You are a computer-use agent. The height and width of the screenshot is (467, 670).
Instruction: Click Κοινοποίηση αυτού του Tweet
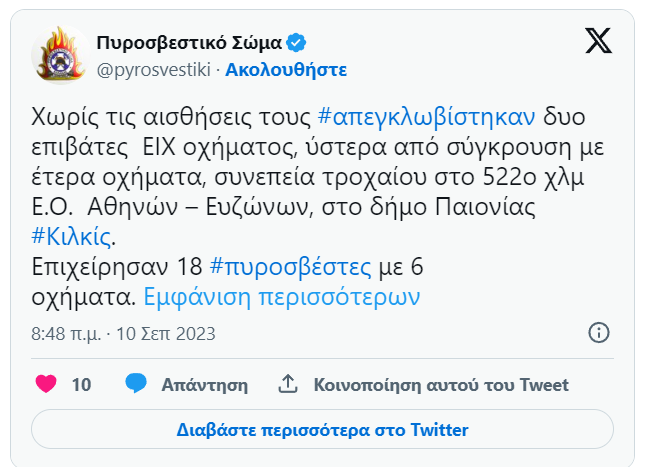coord(441,385)
